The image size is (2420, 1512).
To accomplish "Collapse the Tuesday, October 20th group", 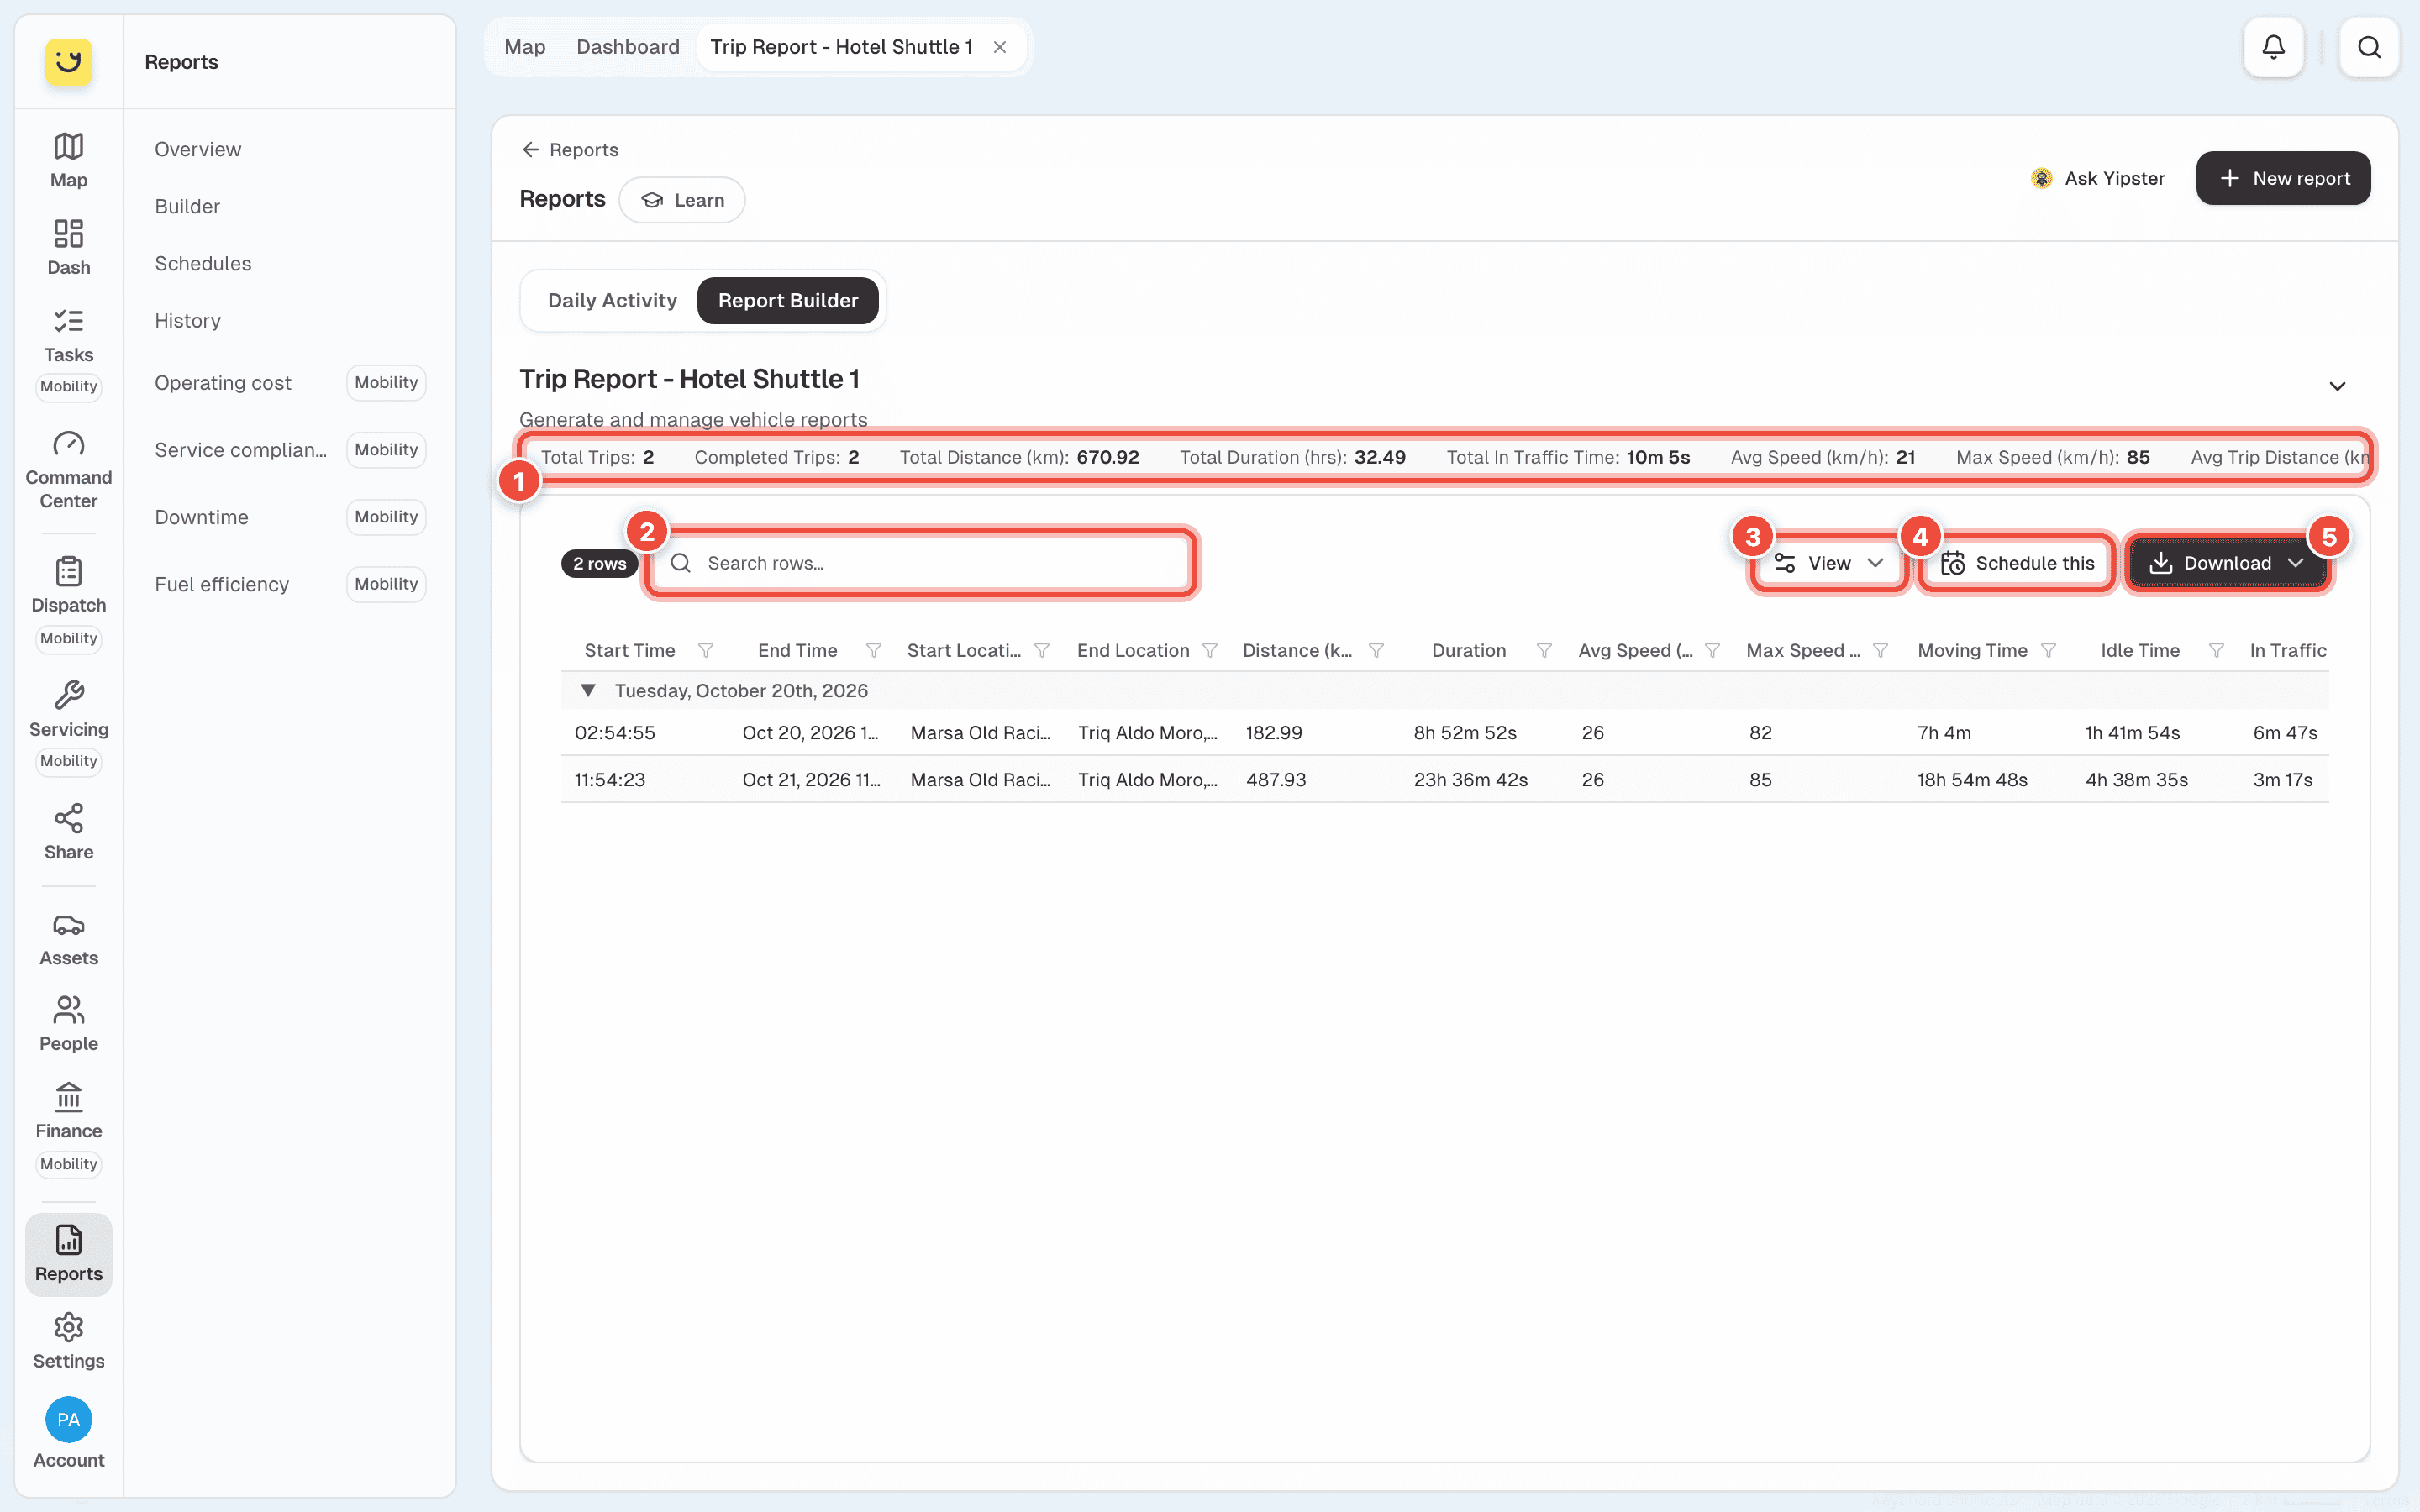I will tap(588, 691).
